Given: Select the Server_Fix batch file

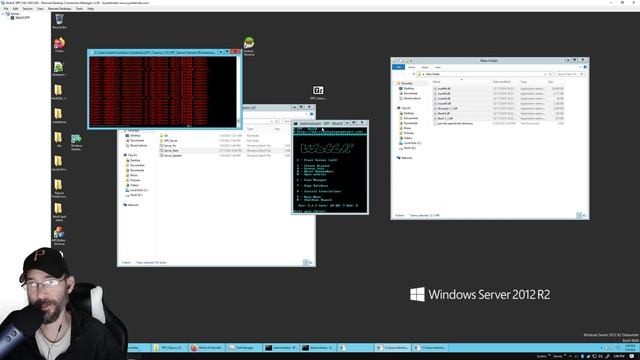Looking at the screenshot, I should click(x=169, y=146).
